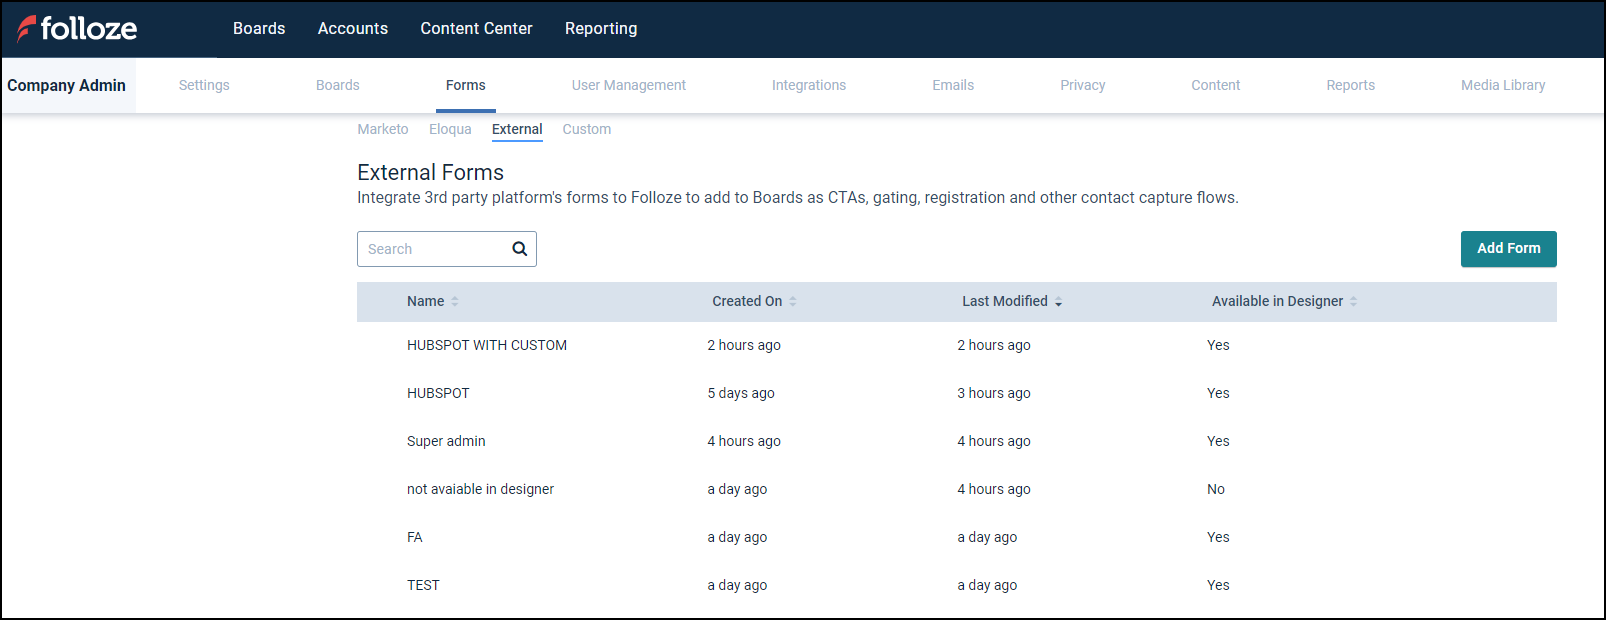The height and width of the screenshot is (620, 1606).
Task: Switch to User Management tab
Action: [628, 86]
